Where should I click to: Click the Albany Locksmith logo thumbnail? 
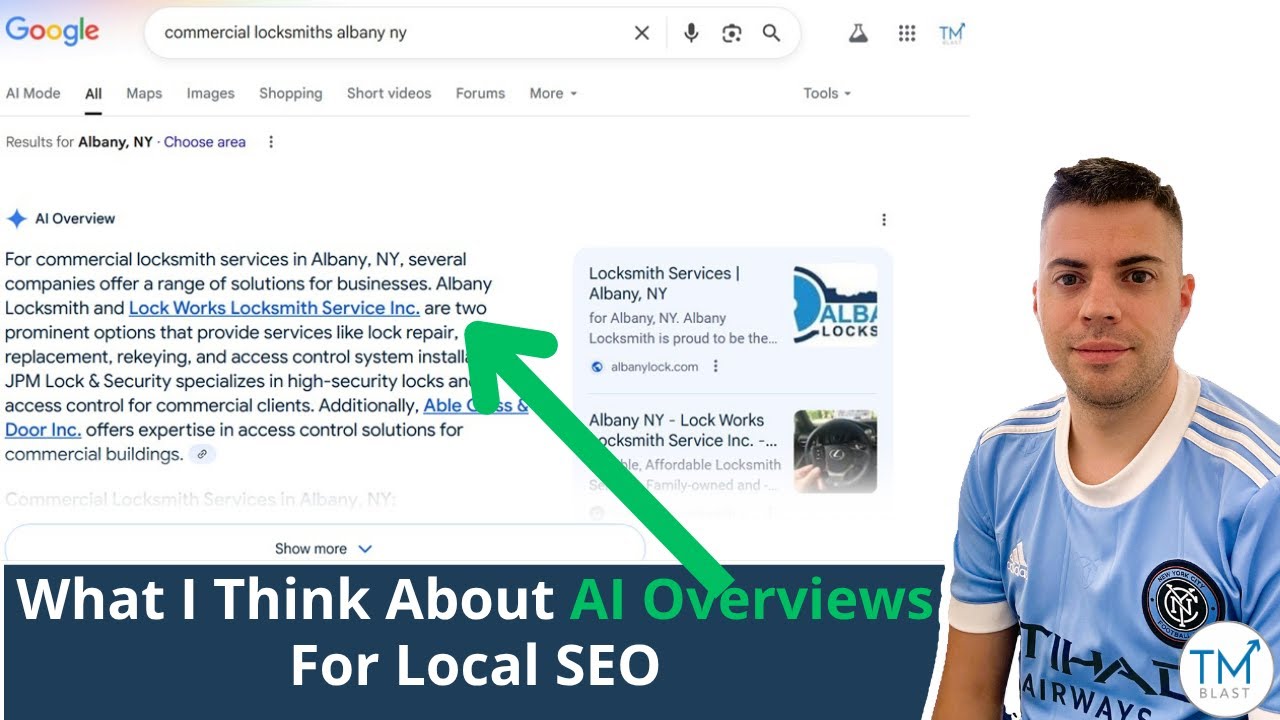coord(835,305)
